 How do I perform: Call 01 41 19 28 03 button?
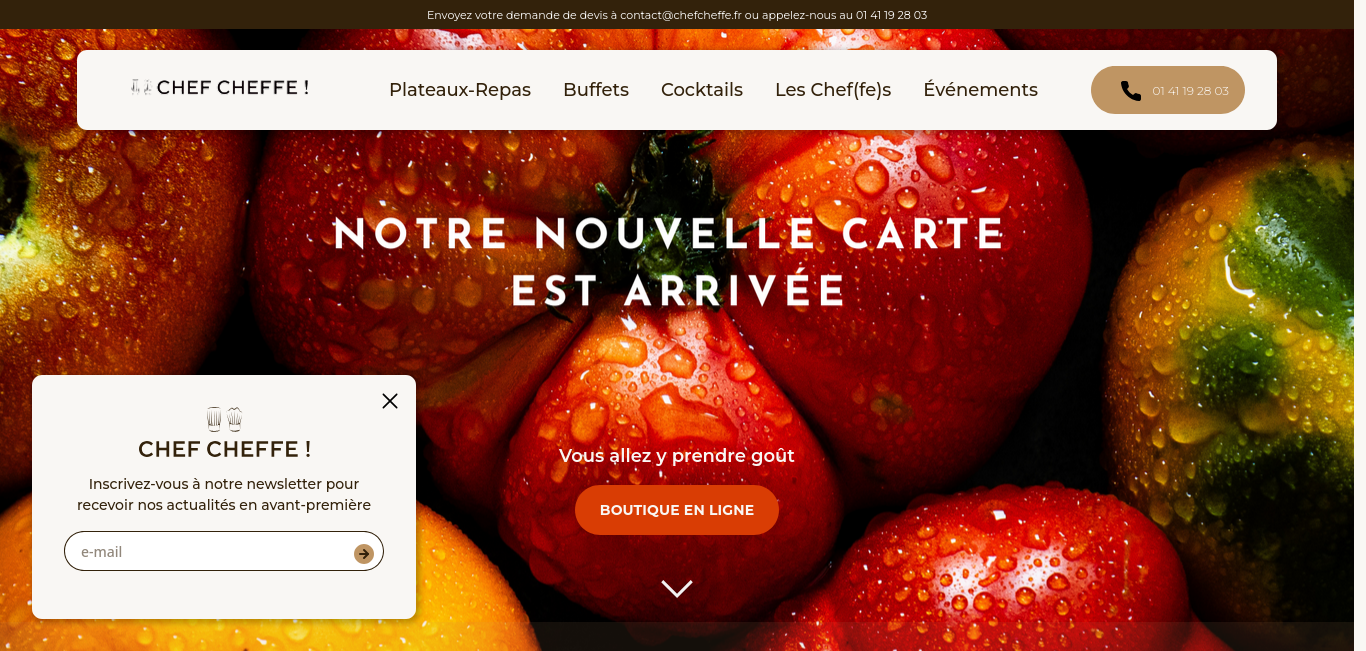coord(1168,90)
